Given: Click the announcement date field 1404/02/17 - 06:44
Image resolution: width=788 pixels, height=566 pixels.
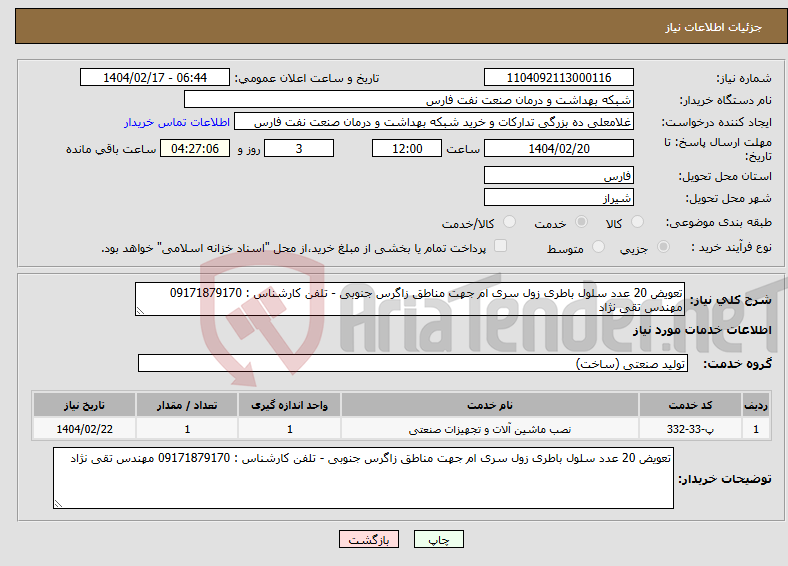Looking at the screenshot, I should pyautogui.click(x=155, y=77).
